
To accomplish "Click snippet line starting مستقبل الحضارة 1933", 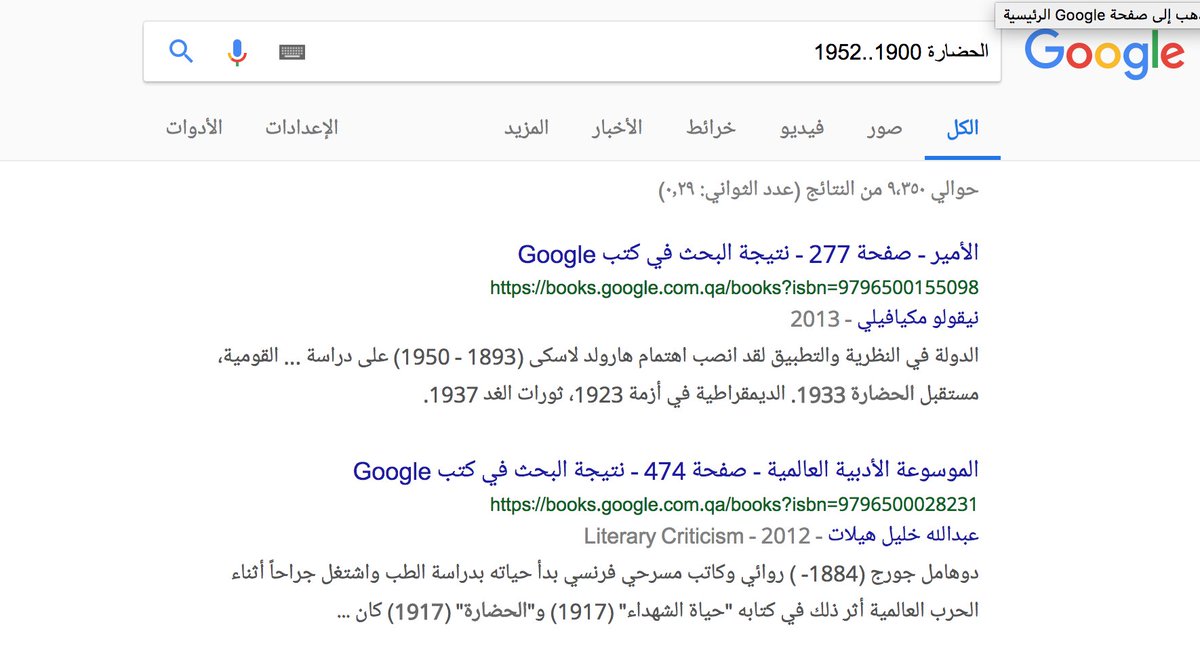I will tap(701, 394).
